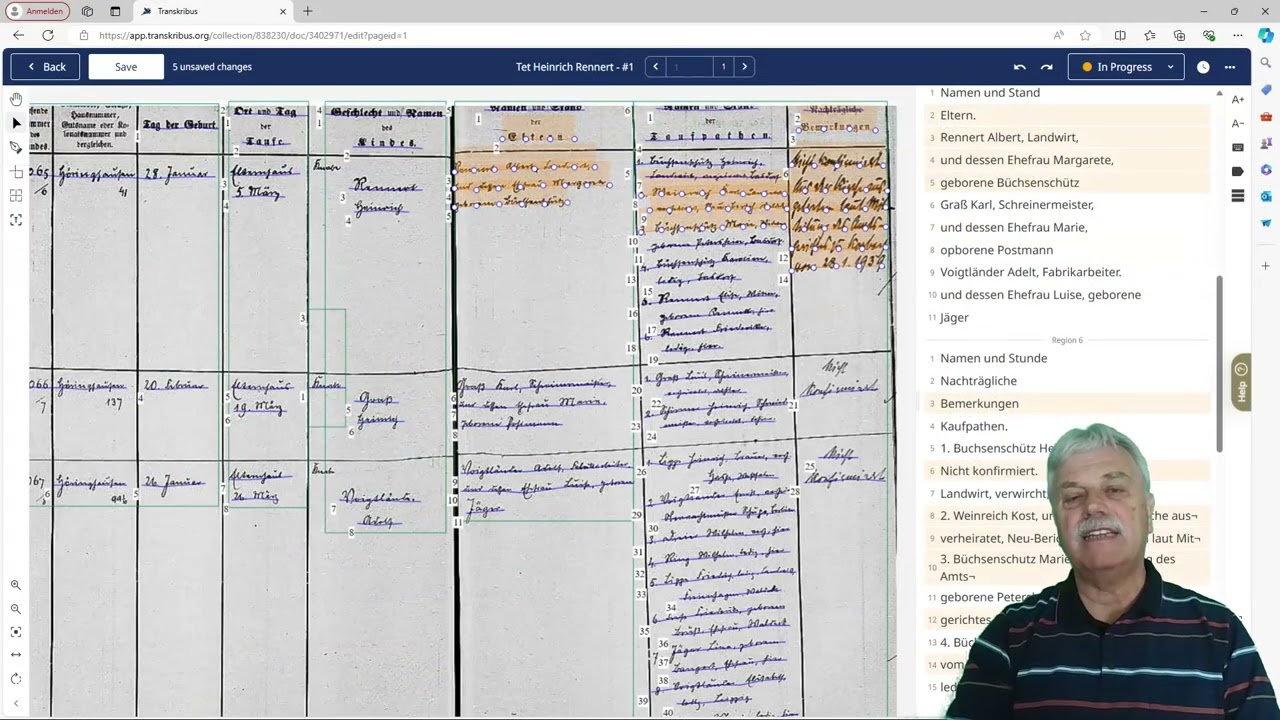Fit image to width
Screen dimensions: 1280x720
(16, 655)
